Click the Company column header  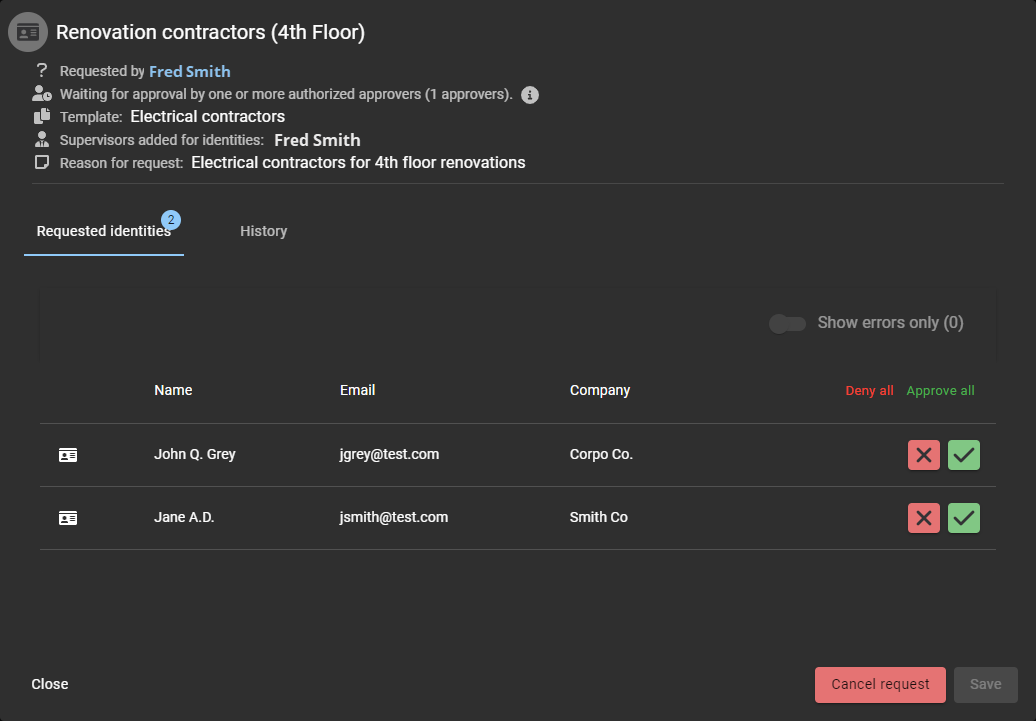pos(599,390)
